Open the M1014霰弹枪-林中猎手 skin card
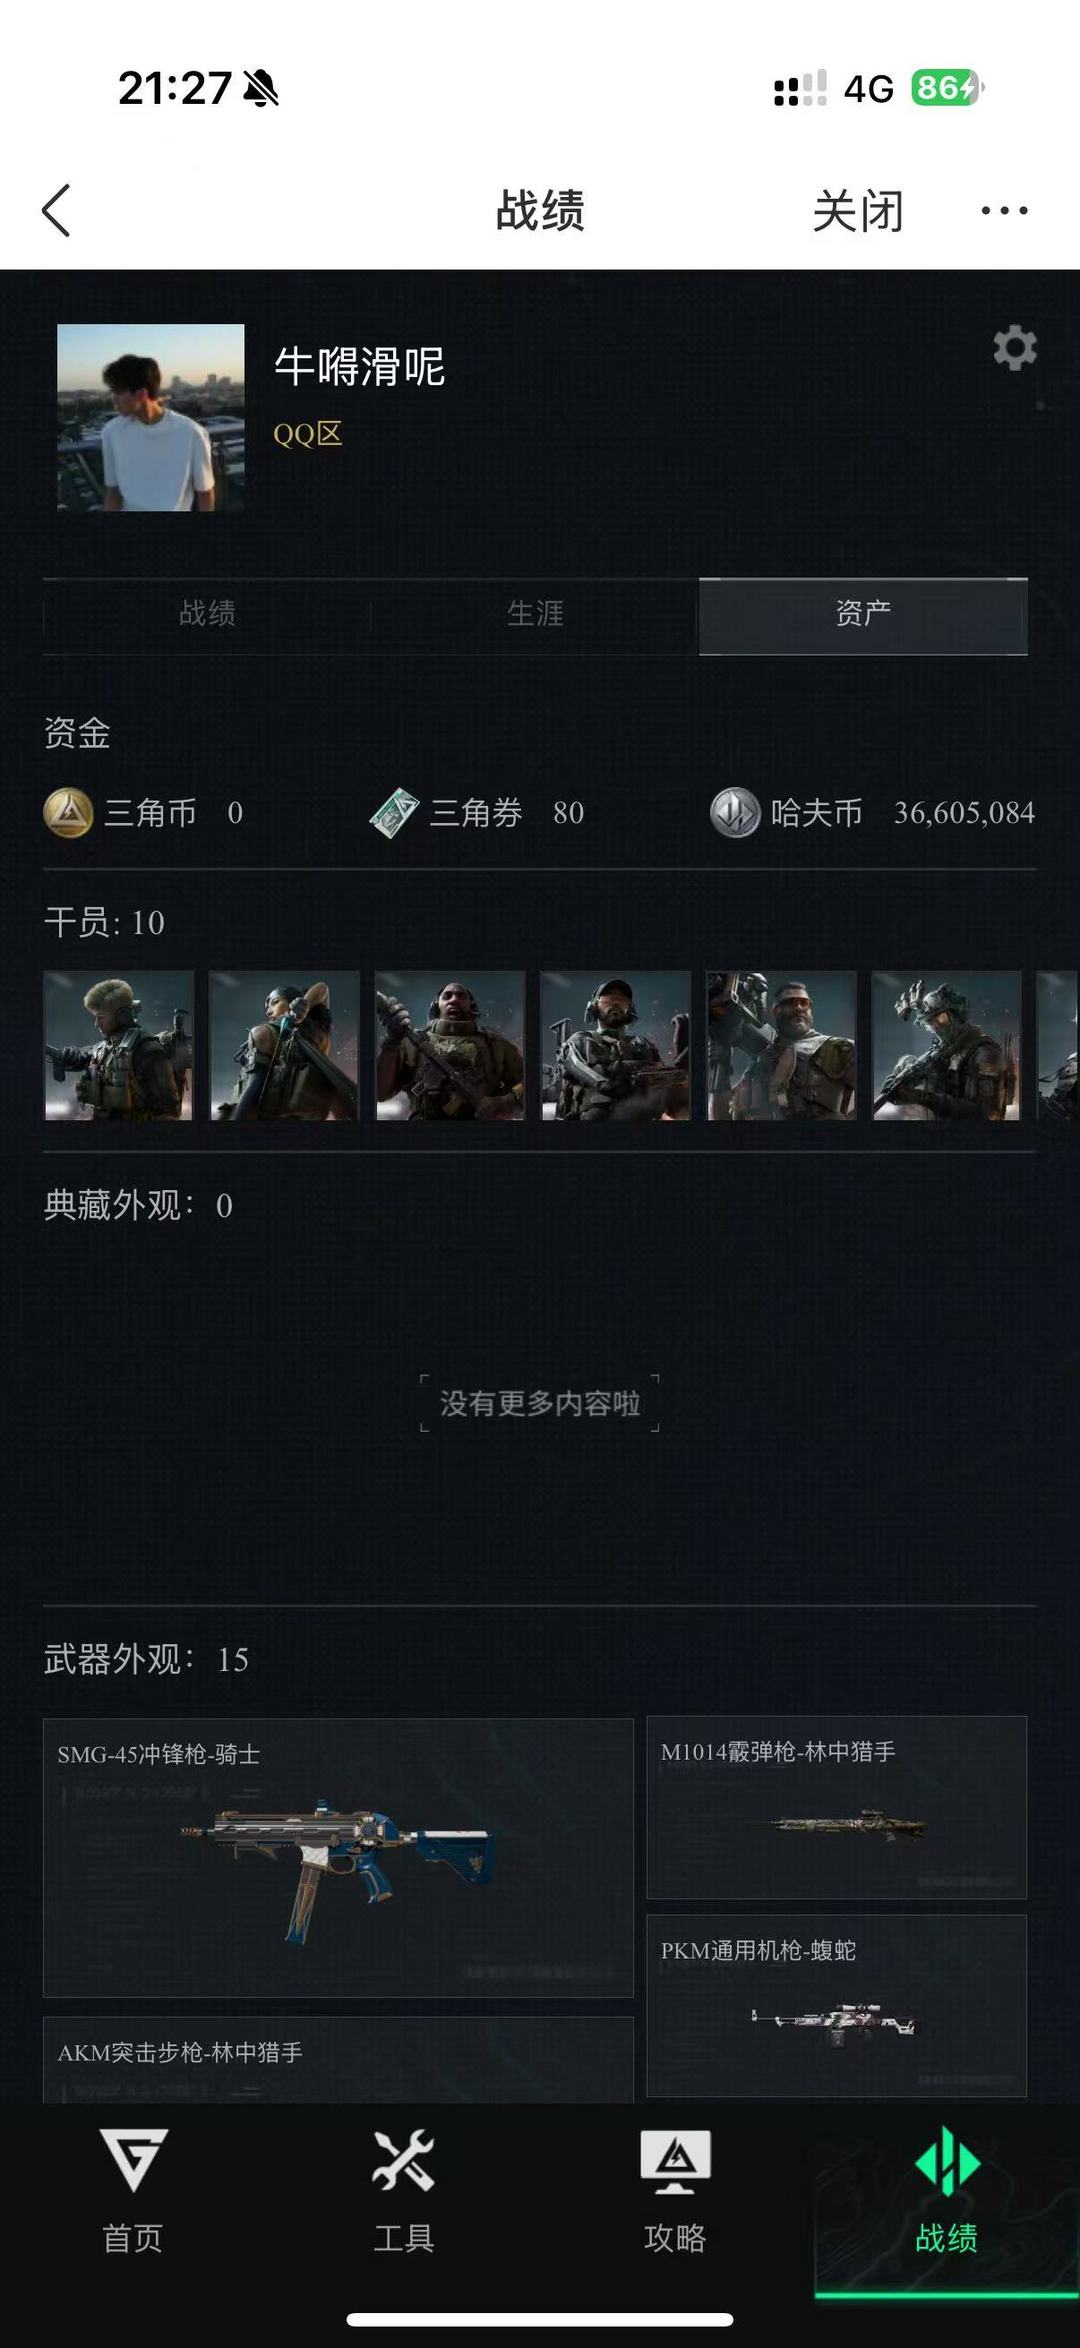 coord(836,1807)
